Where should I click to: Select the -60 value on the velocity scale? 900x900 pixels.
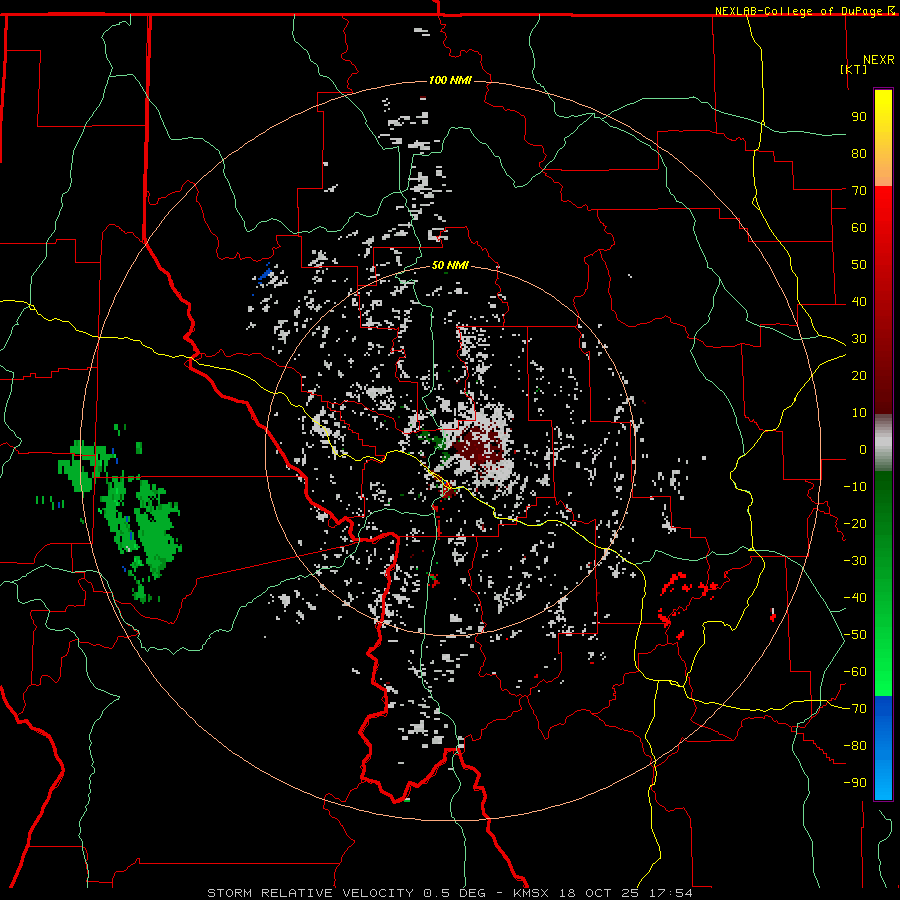(855, 672)
